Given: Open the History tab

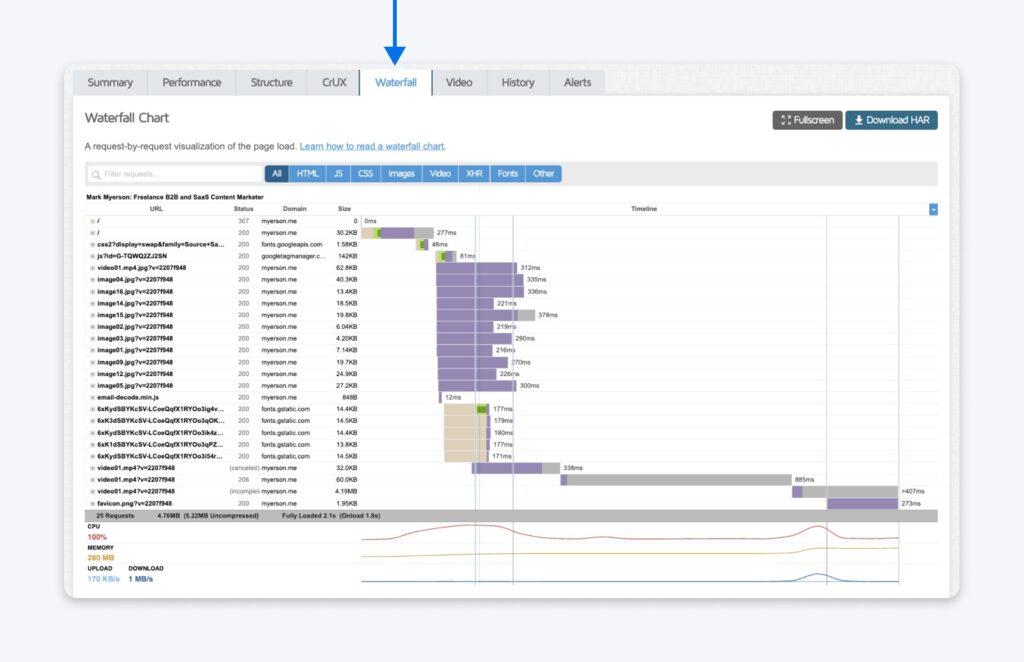Looking at the screenshot, I should click(x=518, y=82).
